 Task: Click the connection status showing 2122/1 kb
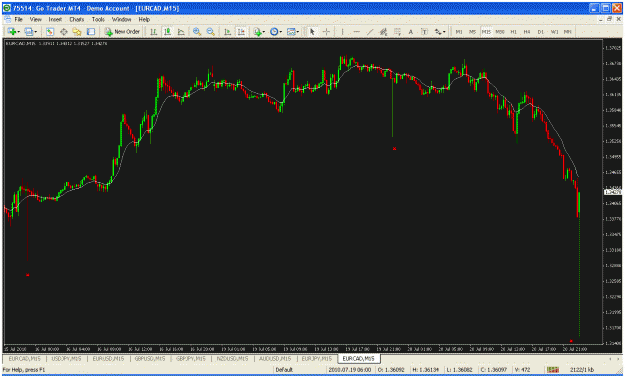[582, 370]
